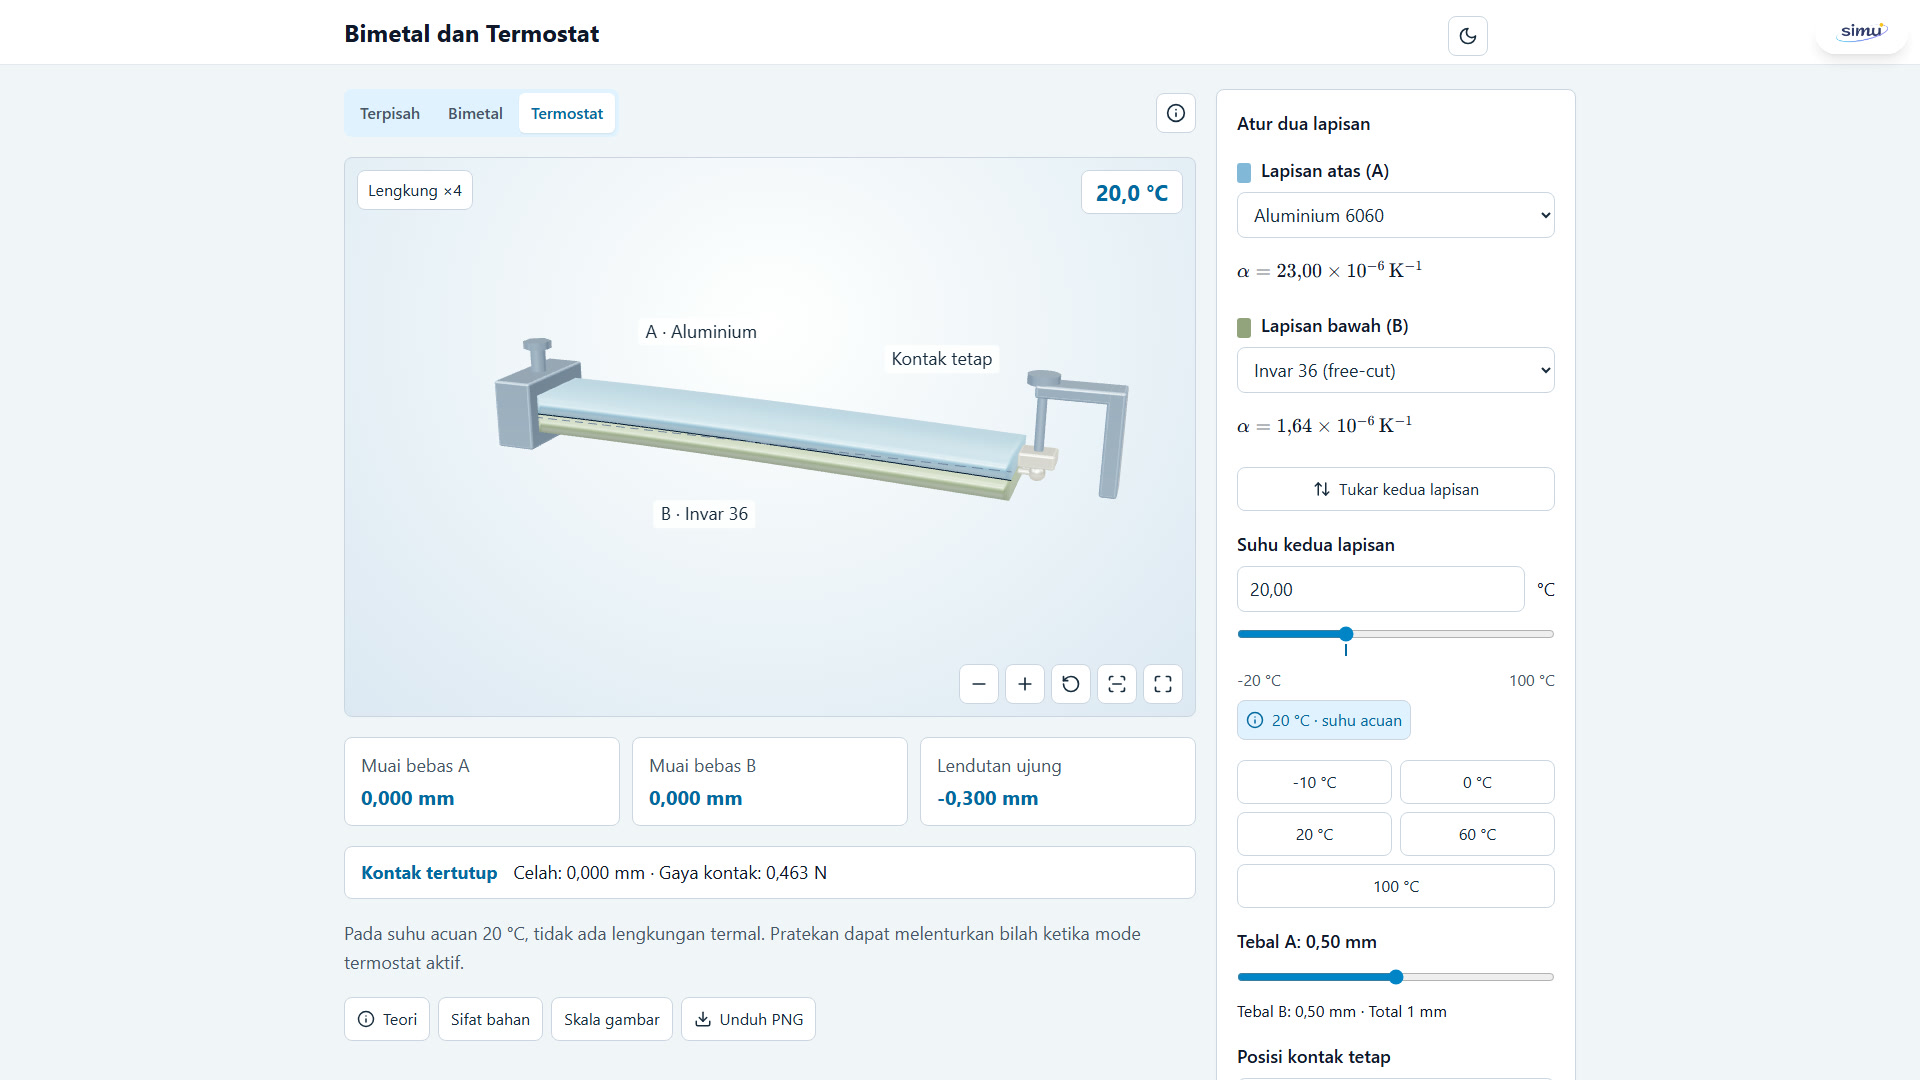Click the simu logo
The height and width of the screenshot is (1080, 1920).
pos(1862,32)
